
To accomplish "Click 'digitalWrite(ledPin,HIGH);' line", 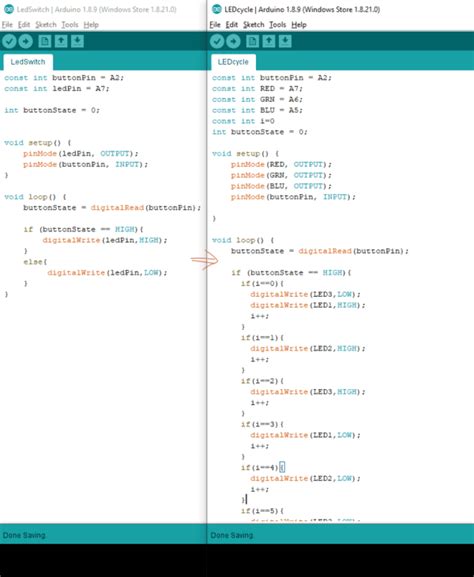I will tap(105, 240).
